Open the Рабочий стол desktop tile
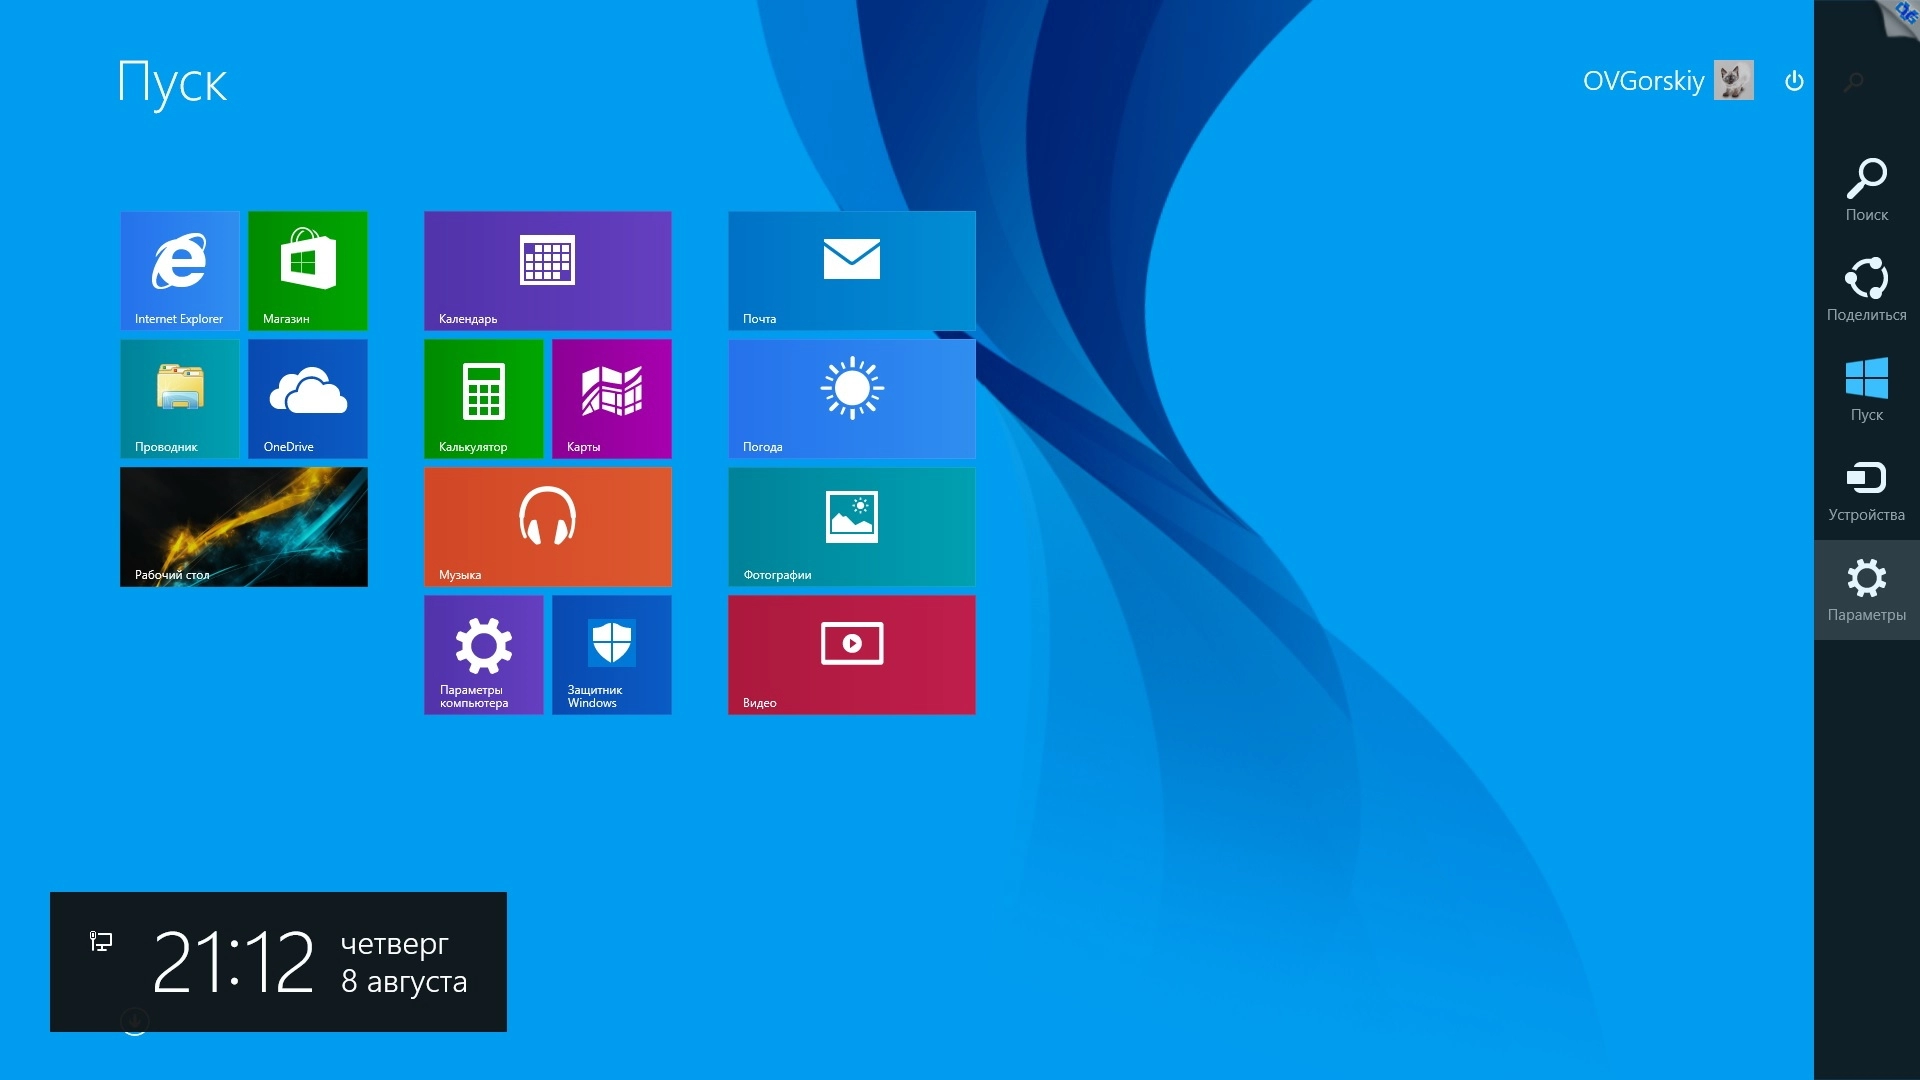1920x1080 pixels. point(244,526)
